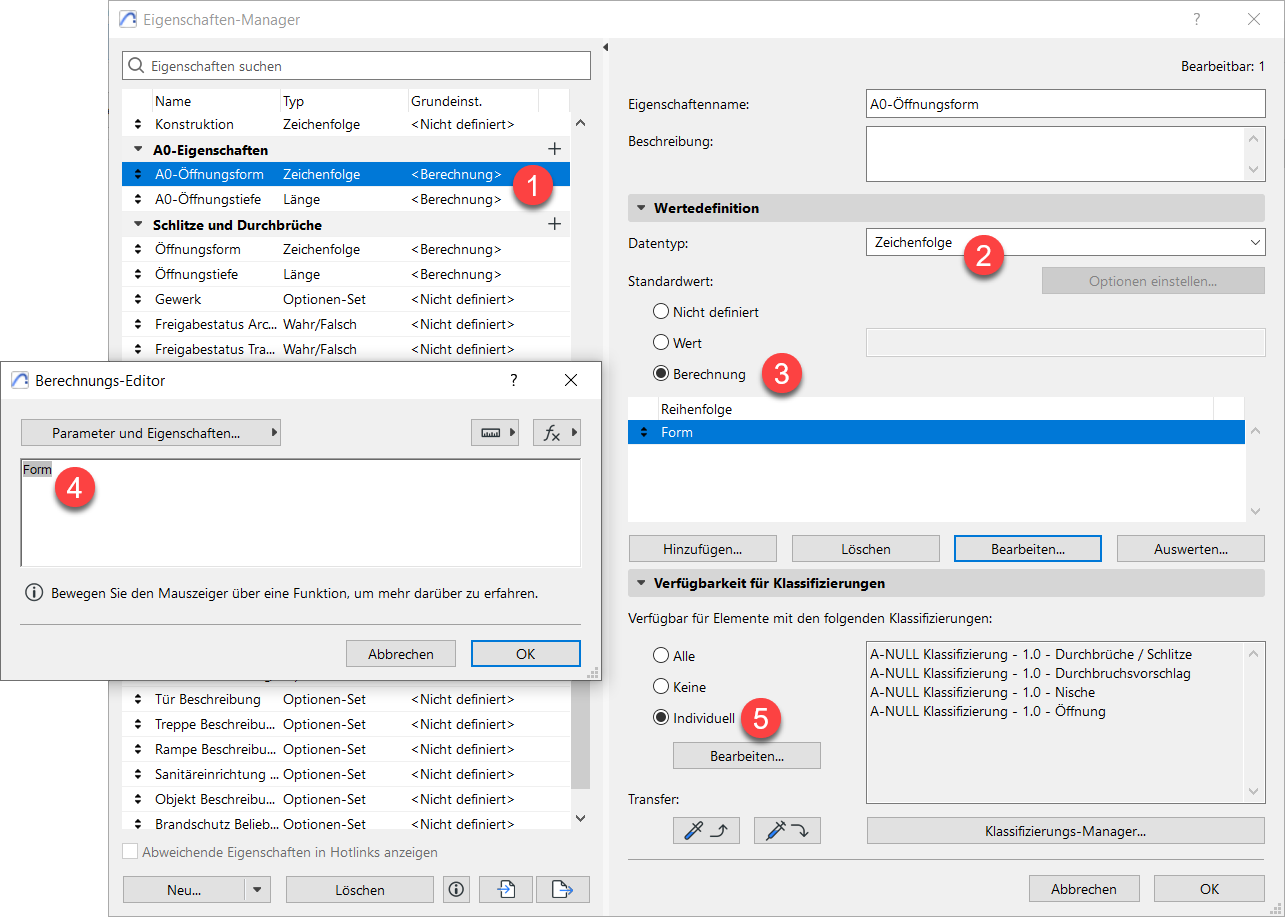Click reorder handle of Form expression row
The width and height of the screenshot is (1285, 917).
coord(644,433)
